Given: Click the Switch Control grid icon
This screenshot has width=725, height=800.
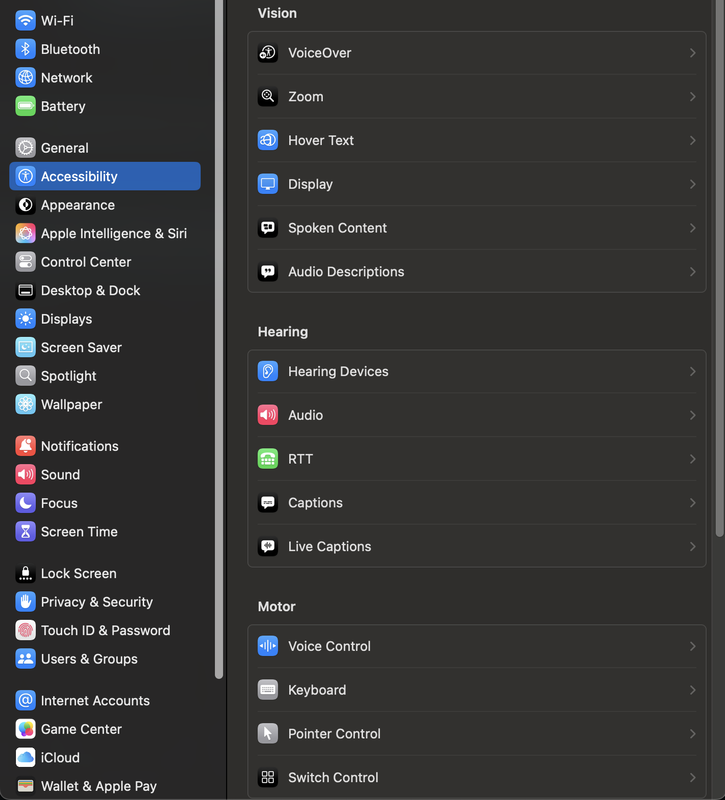Looking at the screenshot, I should click(268, 777).
